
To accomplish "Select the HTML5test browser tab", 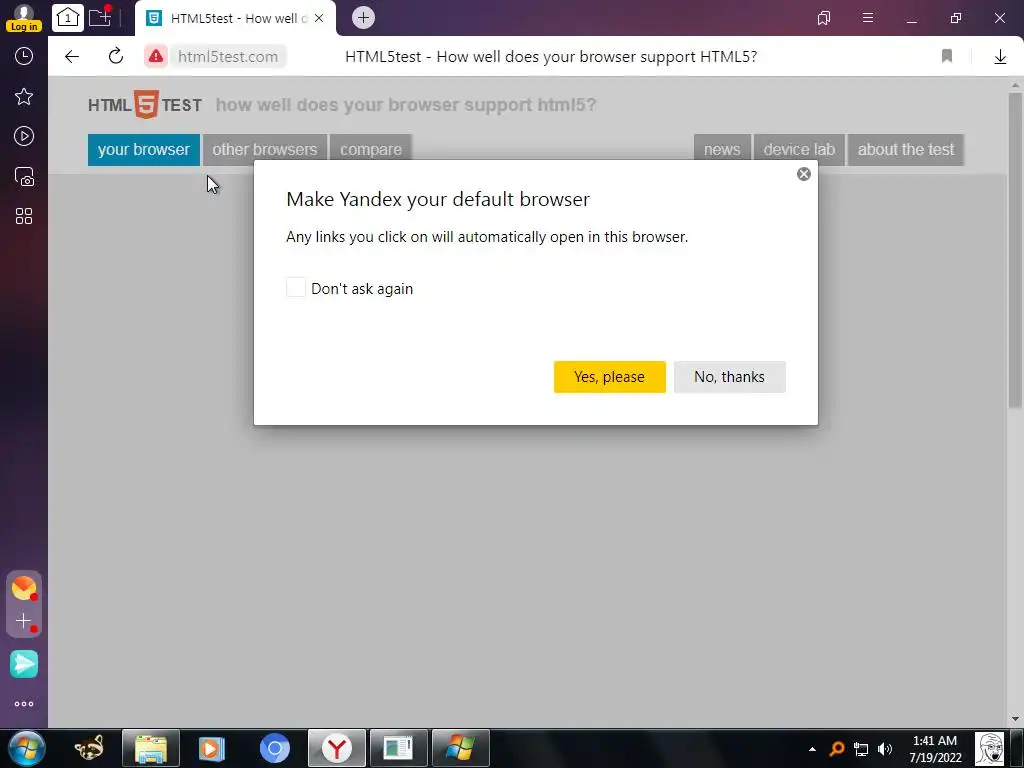I will click(x=236, y=18).
